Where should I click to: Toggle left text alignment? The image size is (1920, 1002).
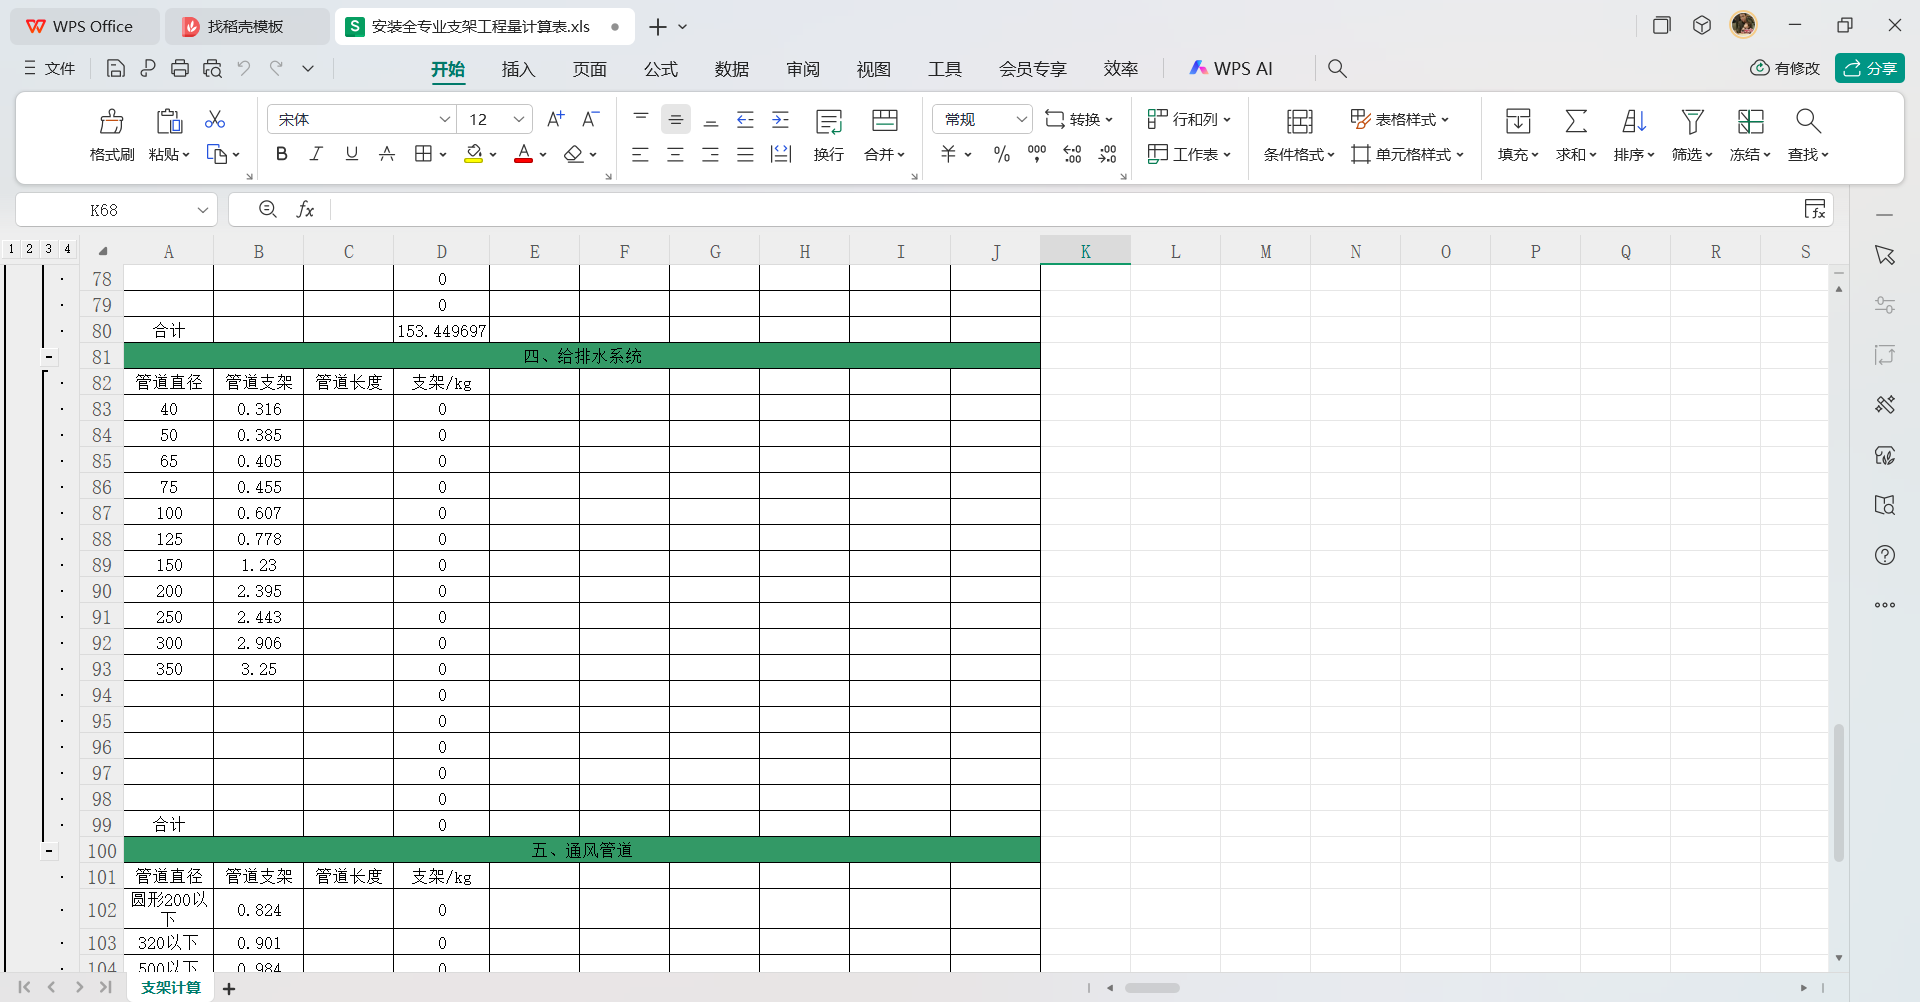pyautogui.click(x=640, y=154)
